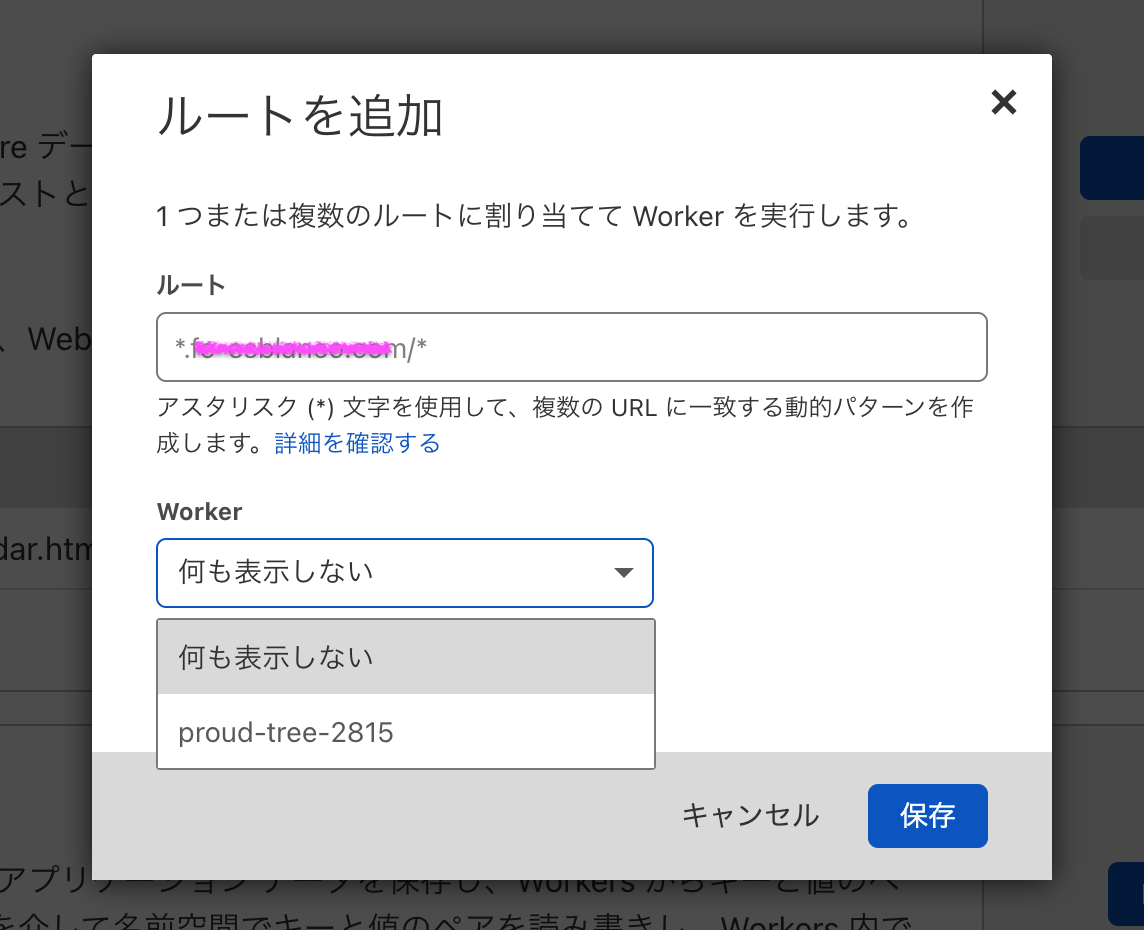Click the Worker field label
1144x930 pixels.
tap(200, 512)
